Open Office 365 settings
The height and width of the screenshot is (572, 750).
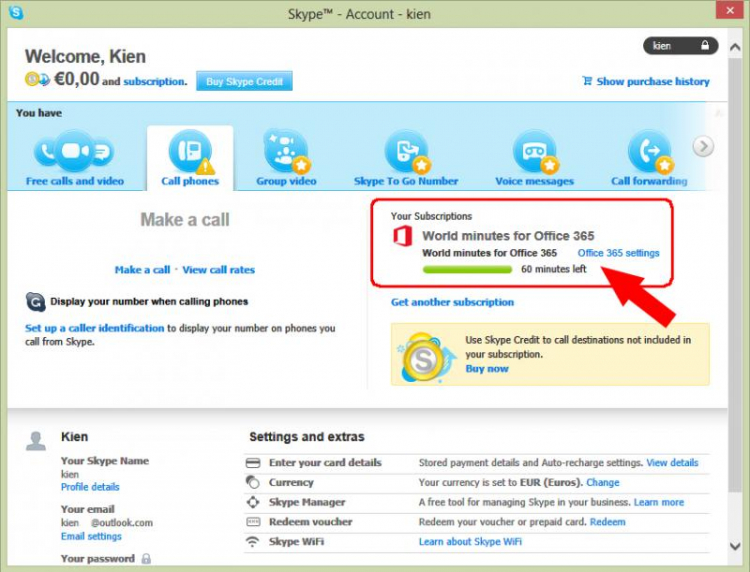(x=618, y=253)
